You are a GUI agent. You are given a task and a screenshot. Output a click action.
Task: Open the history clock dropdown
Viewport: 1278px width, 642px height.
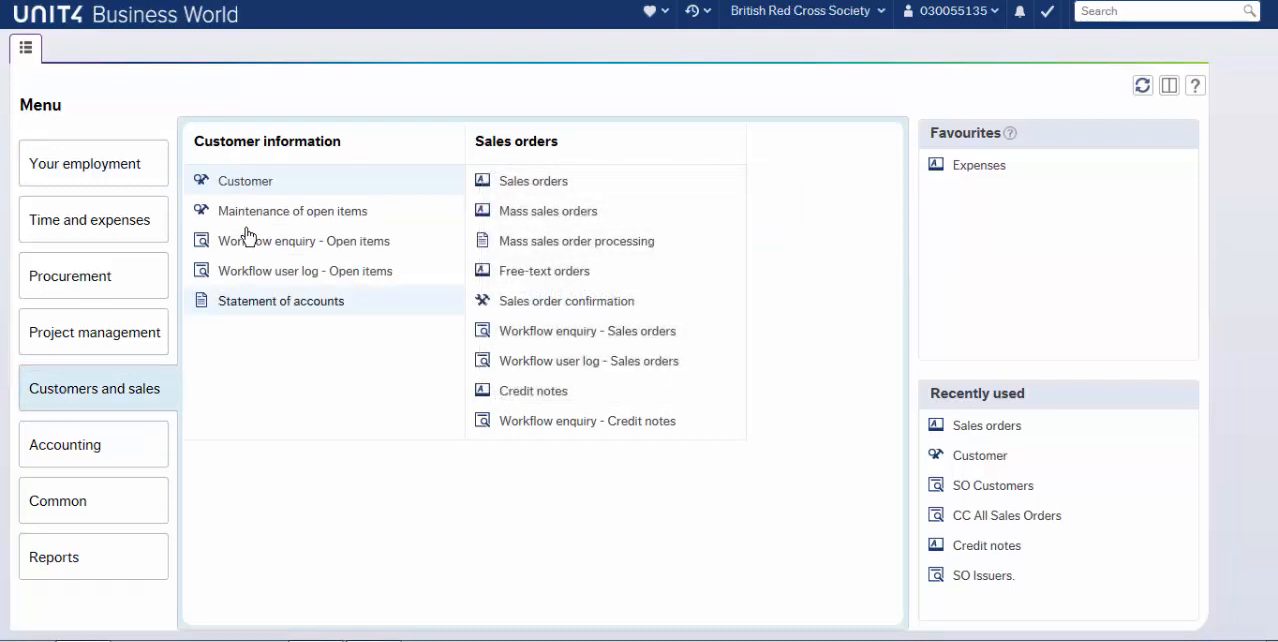[699, 11]
